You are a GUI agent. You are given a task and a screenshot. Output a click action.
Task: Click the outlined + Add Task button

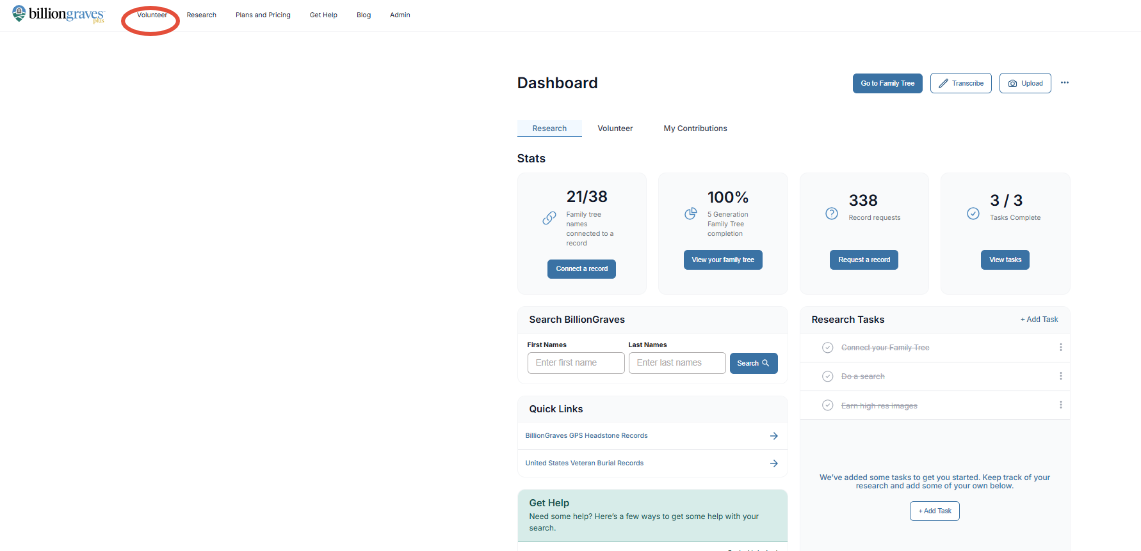coord(934,511)
